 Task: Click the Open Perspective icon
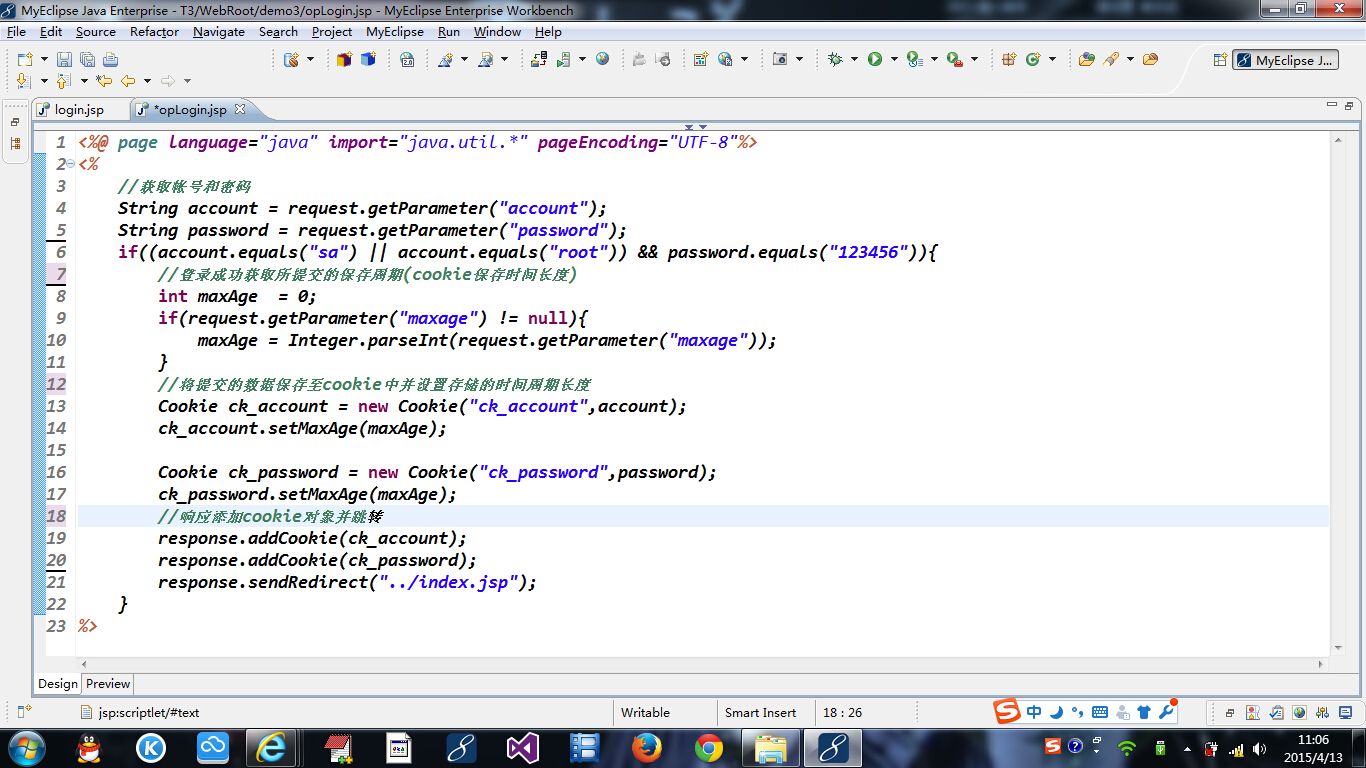1220,60
